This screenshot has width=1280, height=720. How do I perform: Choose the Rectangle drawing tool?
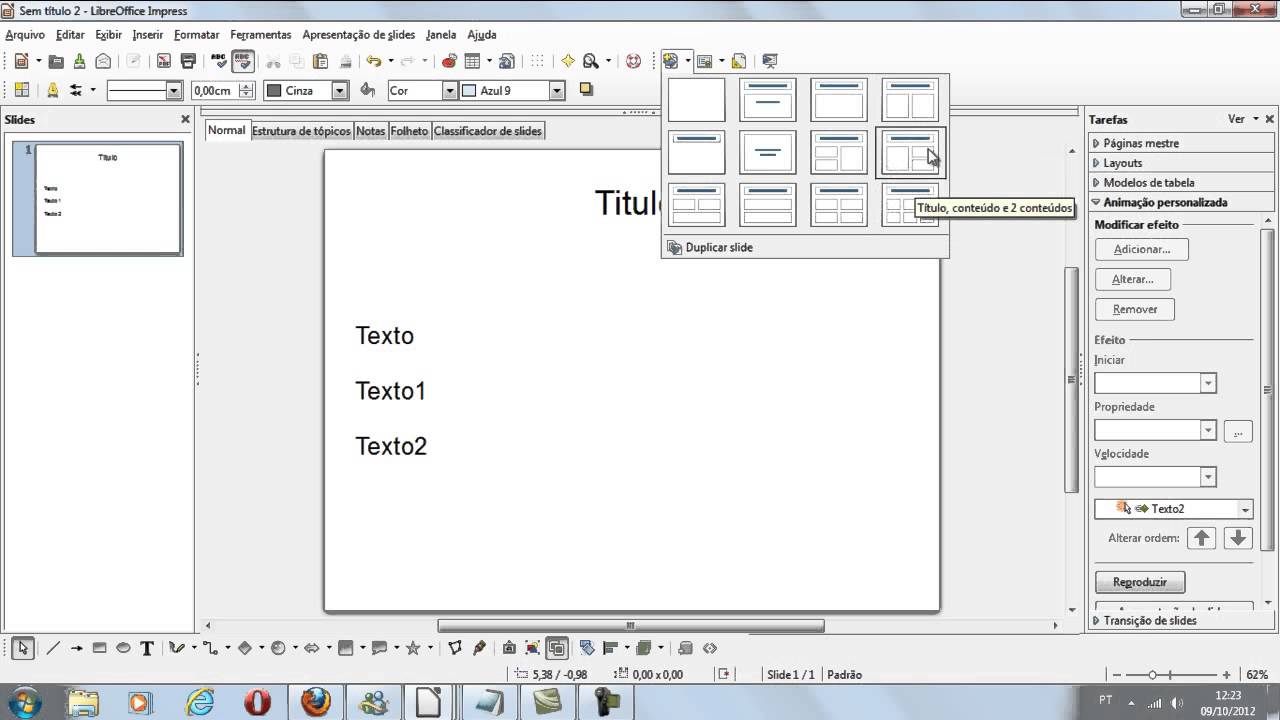99,648
